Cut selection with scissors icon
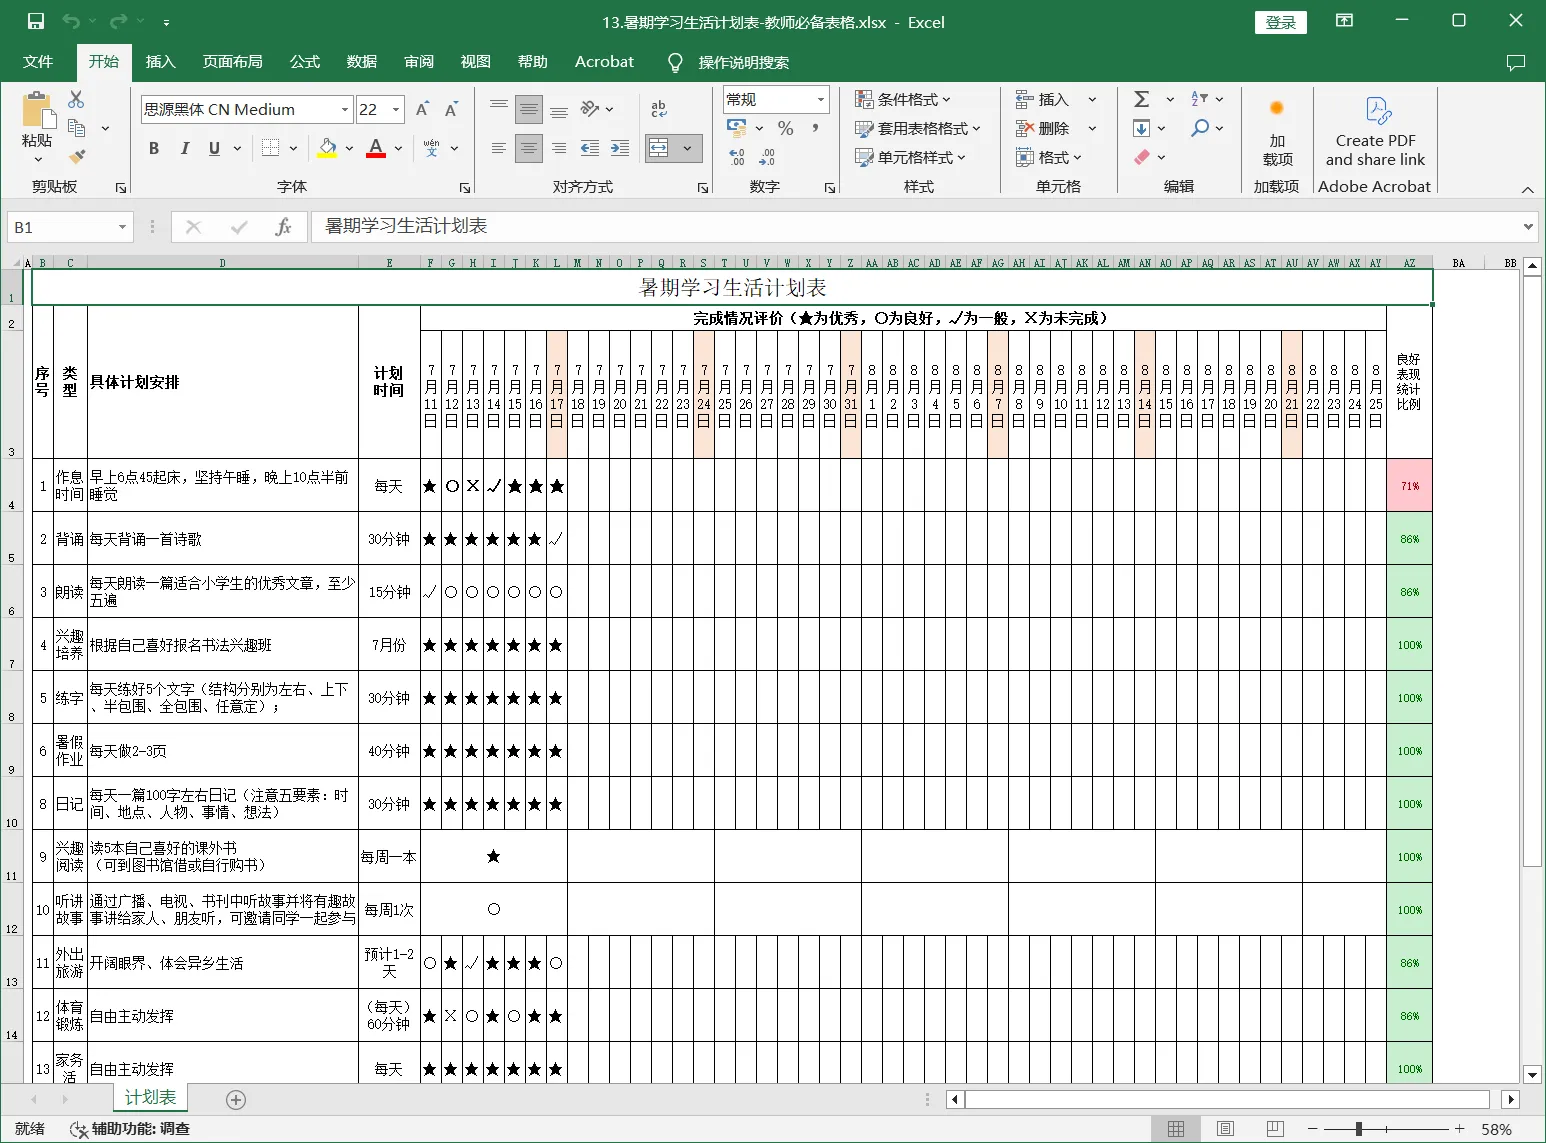Image resolution: width=1546 pixels, height=1143 pixels. pyautogui.click(x=76, y=99)
